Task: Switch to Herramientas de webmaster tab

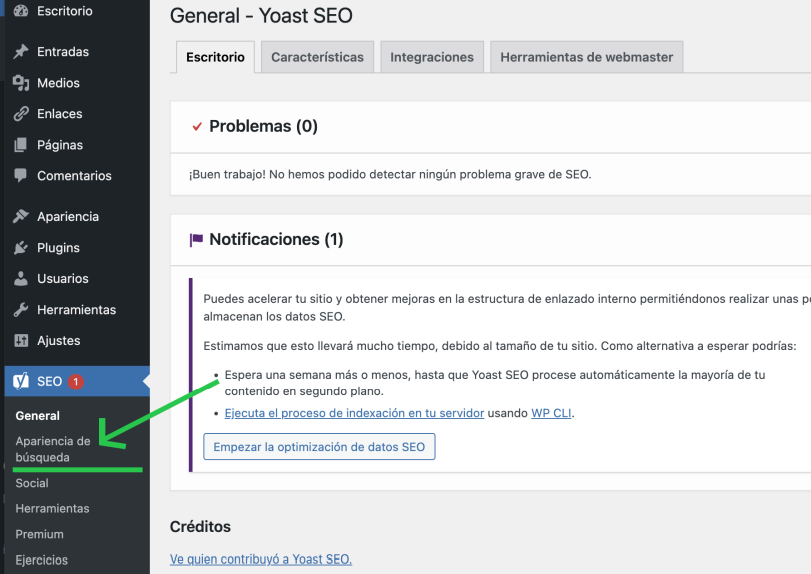Action: point(587,57)
